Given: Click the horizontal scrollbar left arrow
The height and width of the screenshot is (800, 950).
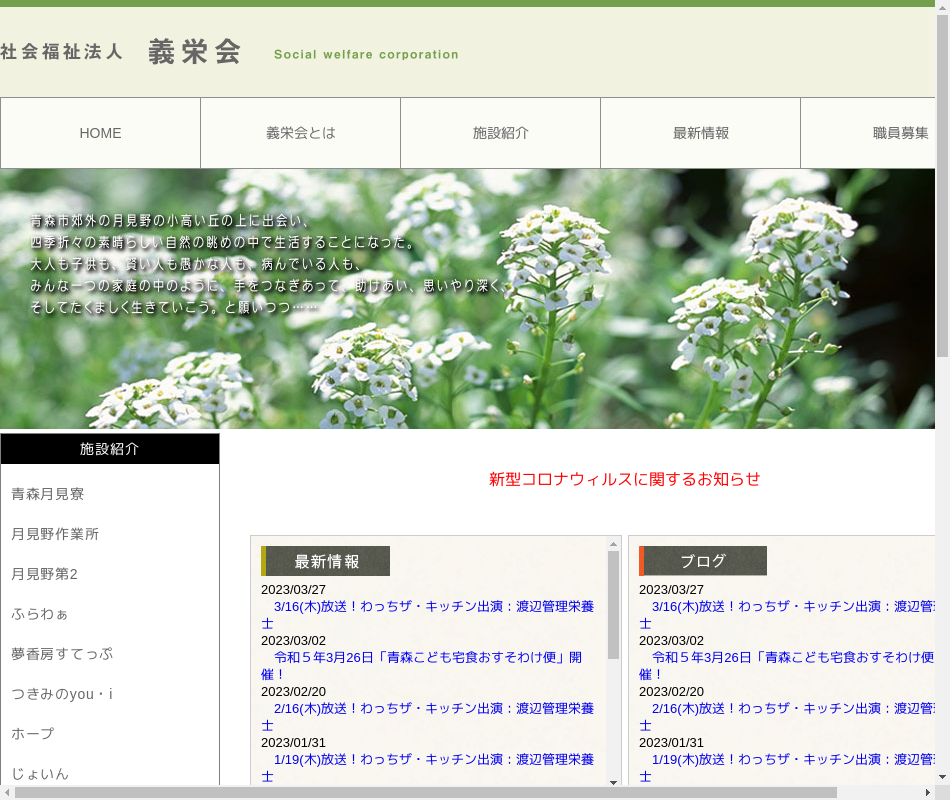Looking at the screenshot, I should (7, 792).
